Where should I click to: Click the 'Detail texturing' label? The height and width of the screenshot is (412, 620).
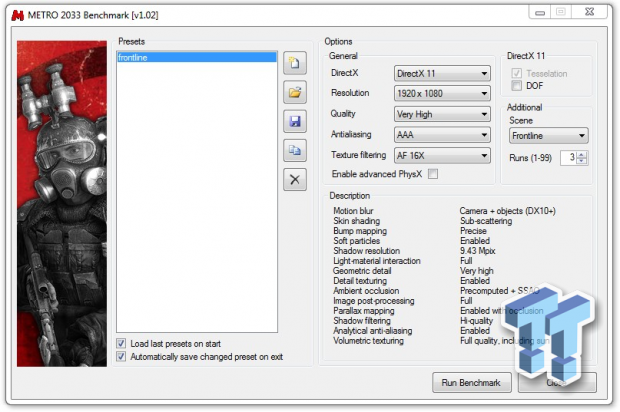click(x=360, y=281)
